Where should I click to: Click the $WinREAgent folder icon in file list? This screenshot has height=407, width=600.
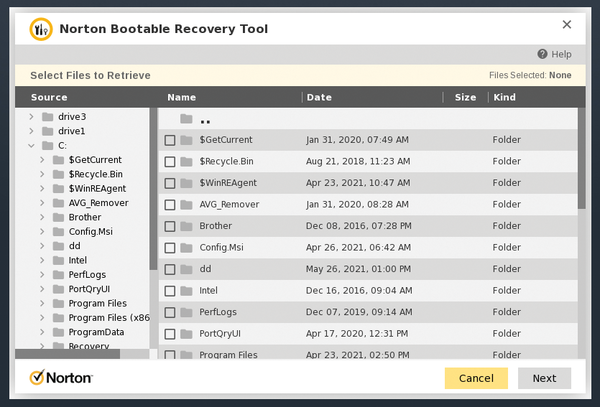pyautogui.click(x=186, y=183)
